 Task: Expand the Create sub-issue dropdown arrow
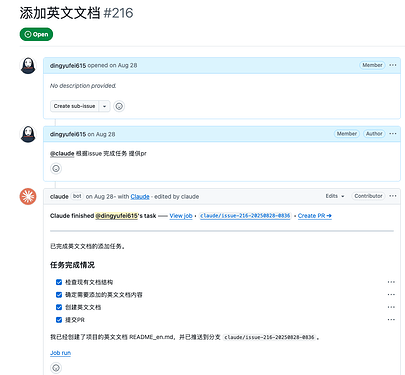tap(104, 106)
